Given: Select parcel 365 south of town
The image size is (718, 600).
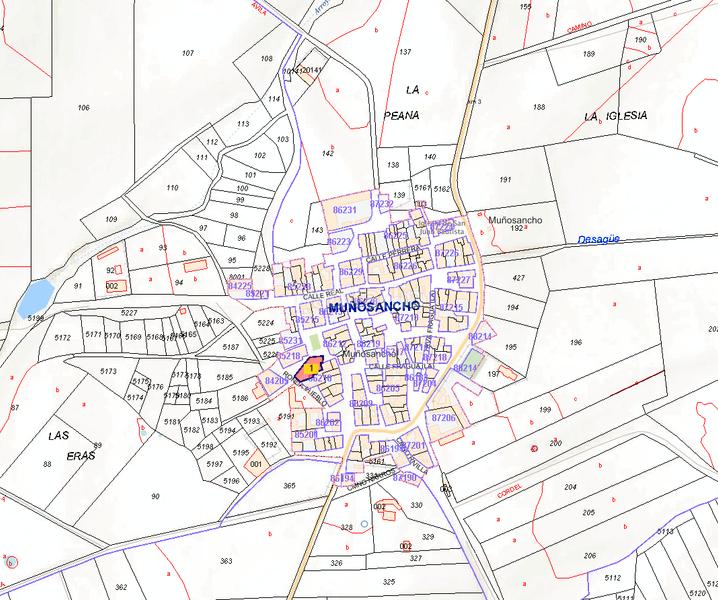Looking at the screenshot, I should point(289,485).
